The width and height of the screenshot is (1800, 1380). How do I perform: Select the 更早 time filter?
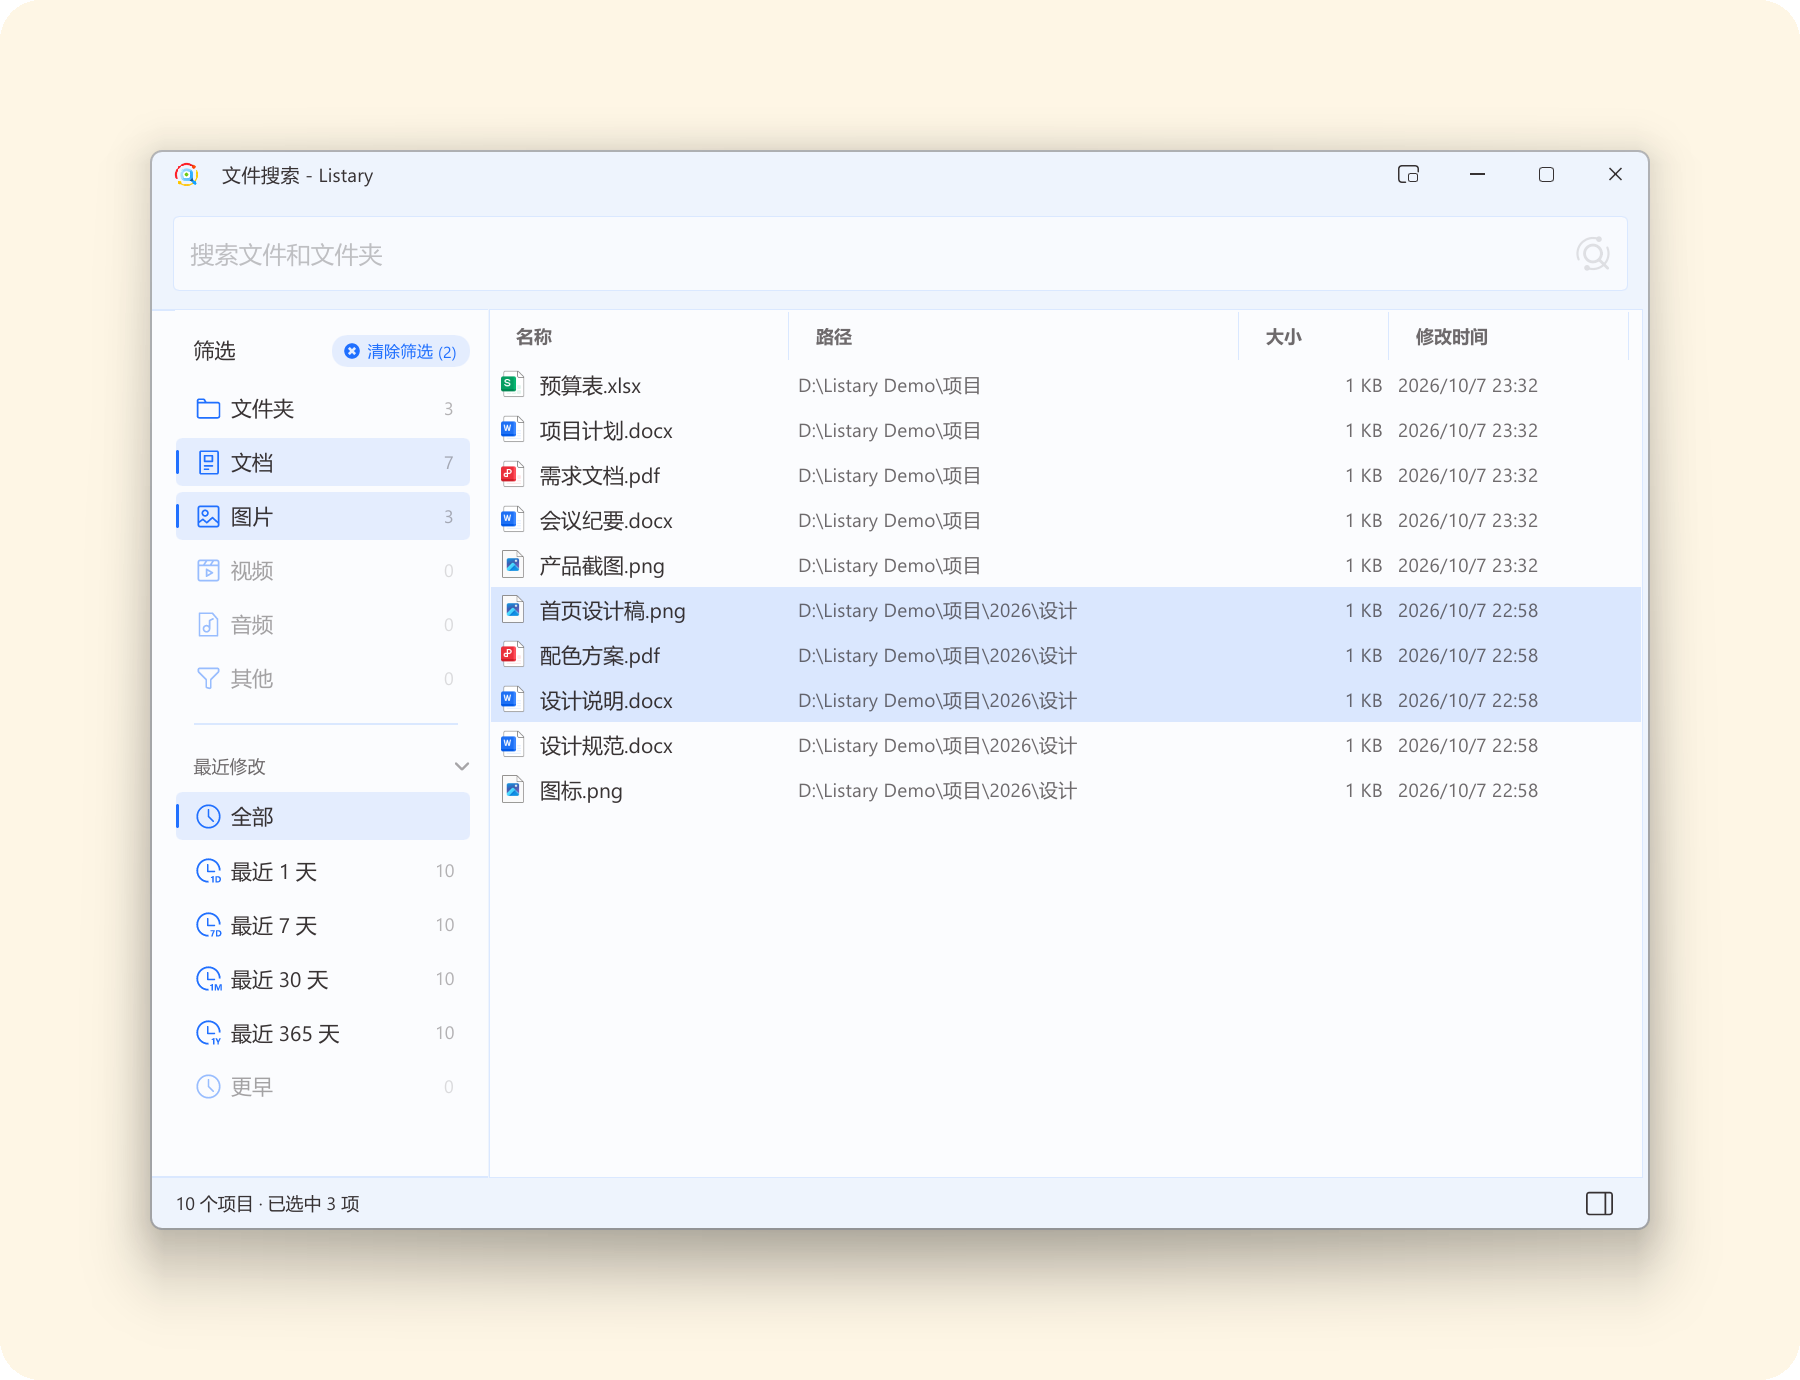coord(323,1087)
